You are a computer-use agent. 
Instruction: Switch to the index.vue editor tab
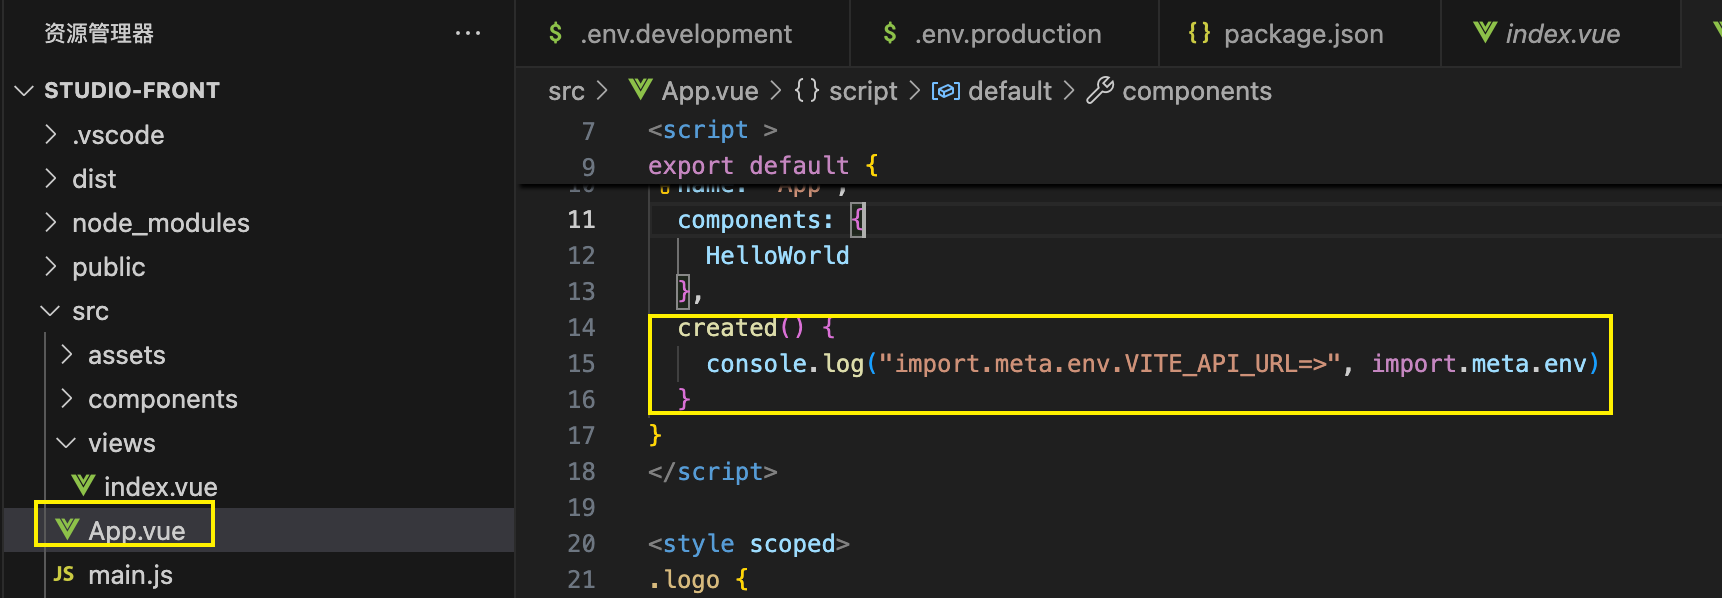(1560, 34)
